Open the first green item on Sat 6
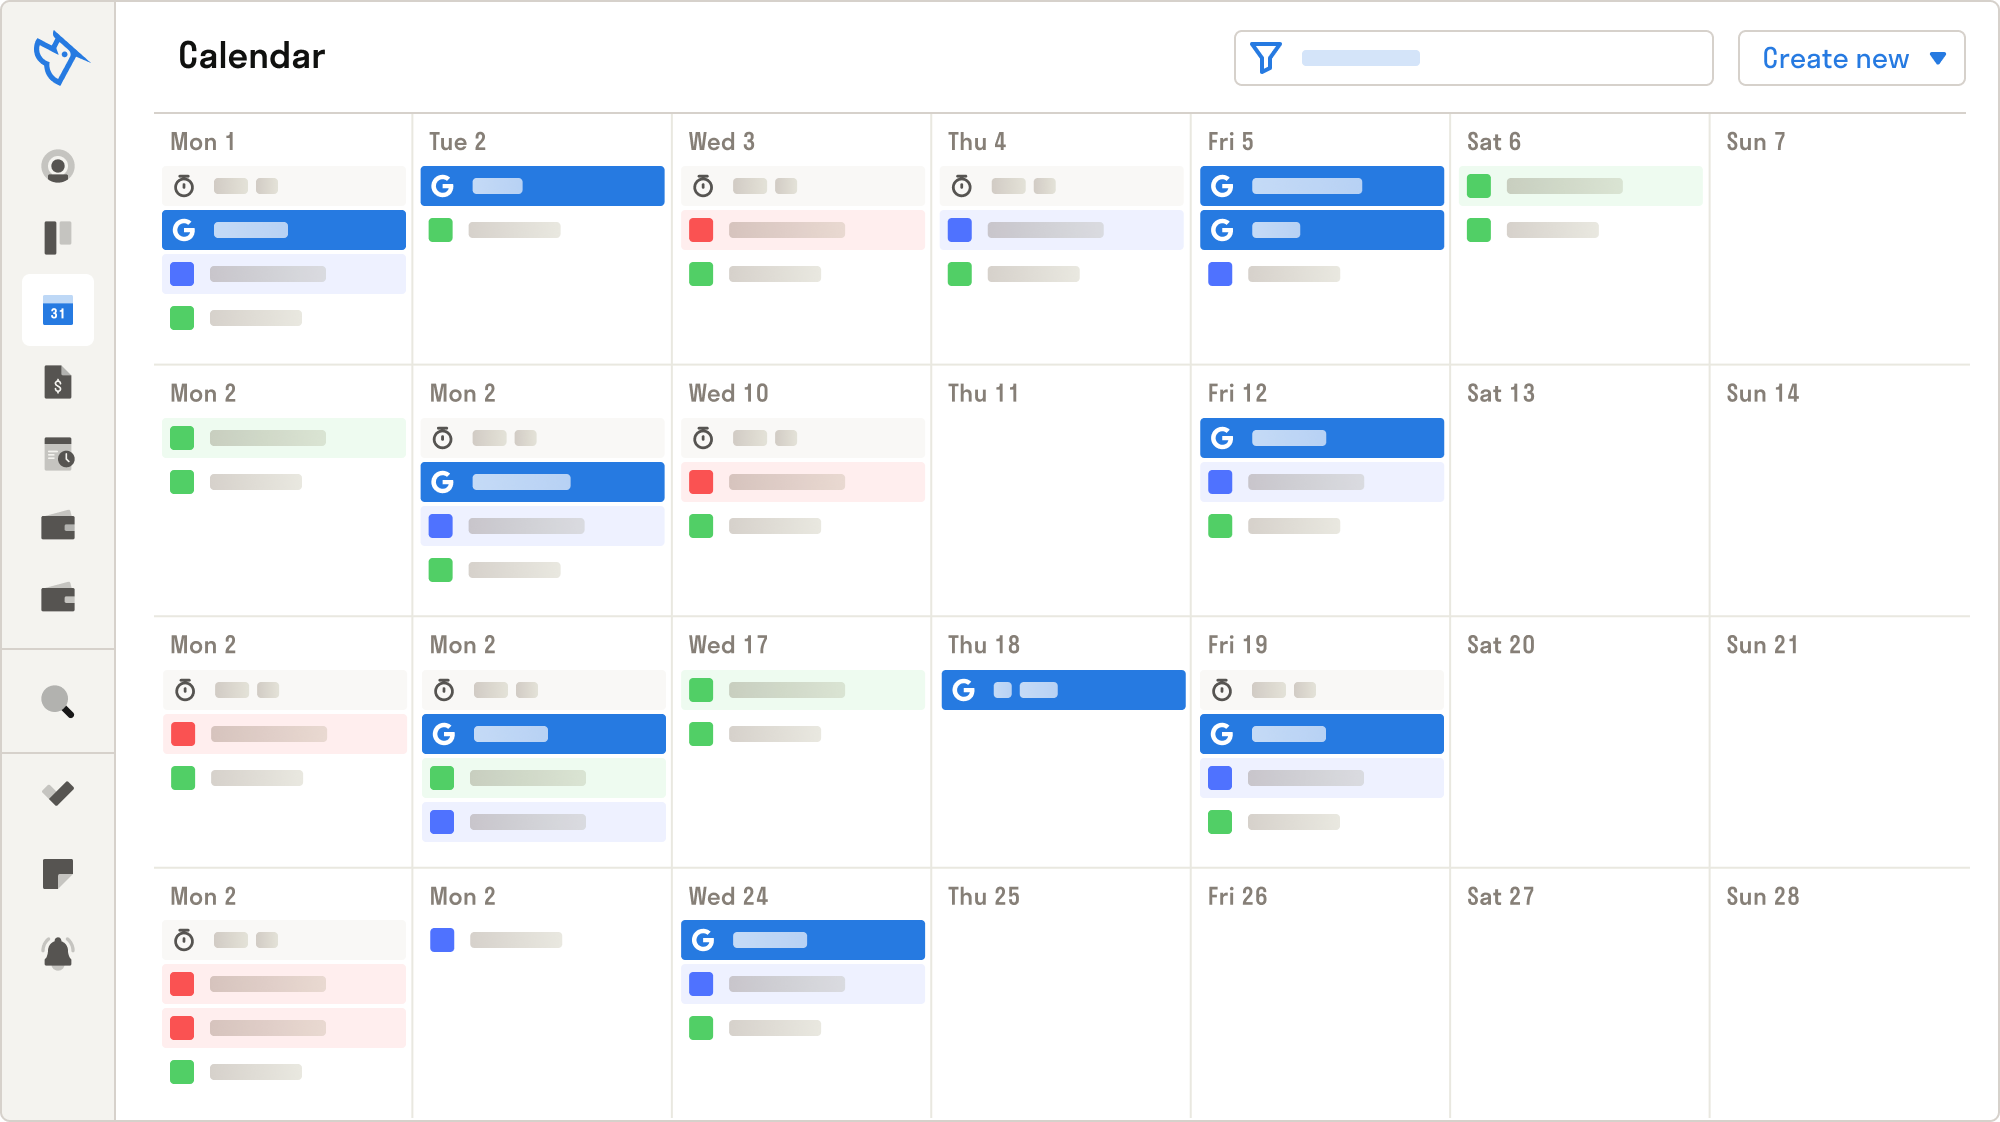 click(x=1580, y=186)
